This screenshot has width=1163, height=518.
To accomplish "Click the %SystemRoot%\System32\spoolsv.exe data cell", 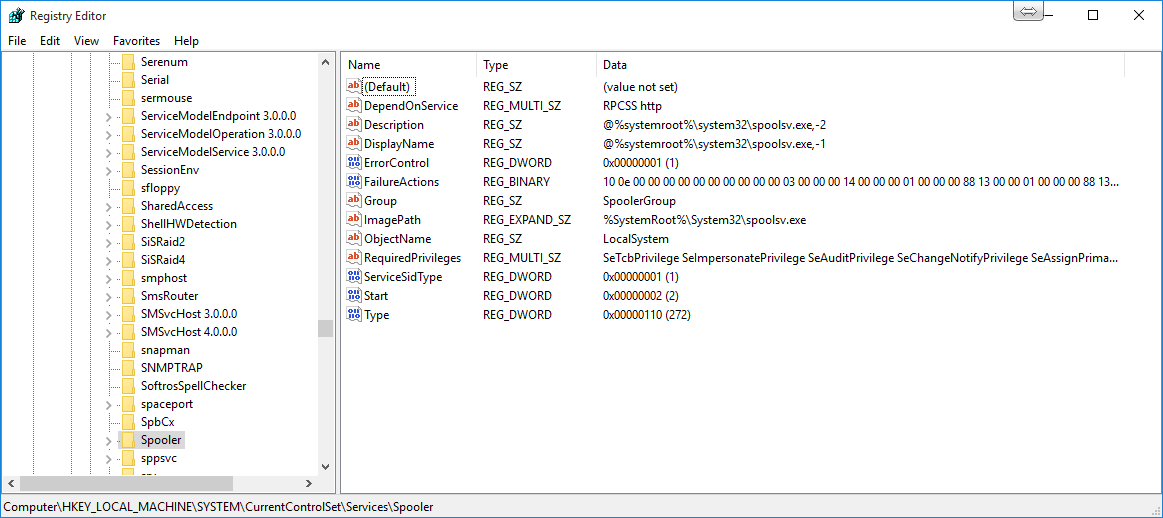I will tap(704, 220).
